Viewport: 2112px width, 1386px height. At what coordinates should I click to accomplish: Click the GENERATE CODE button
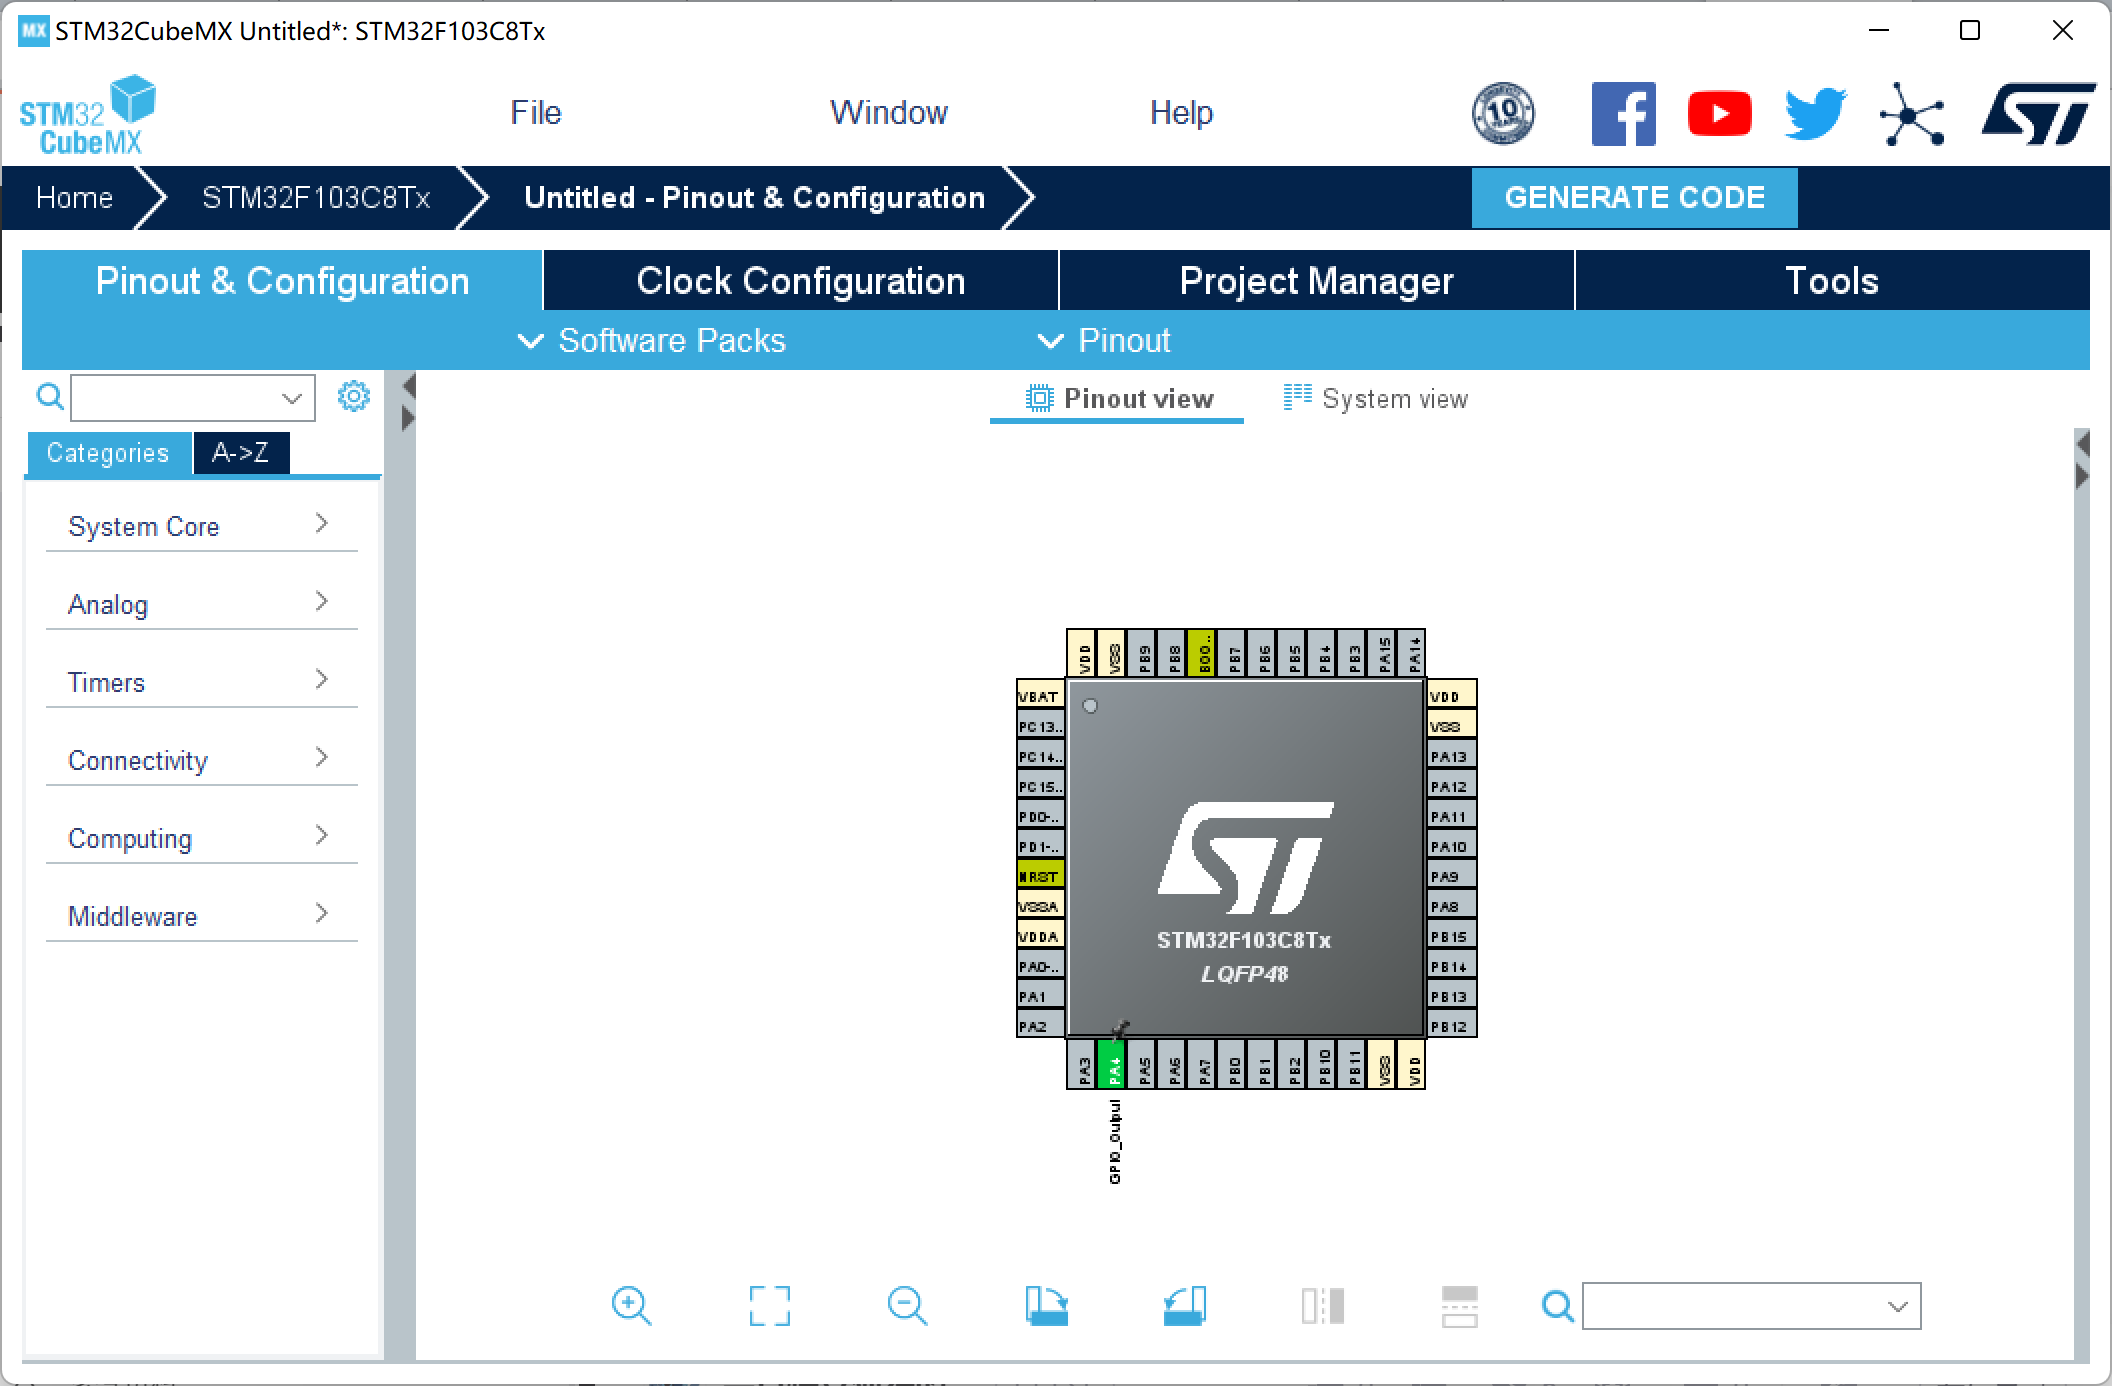click(1634, 197)
